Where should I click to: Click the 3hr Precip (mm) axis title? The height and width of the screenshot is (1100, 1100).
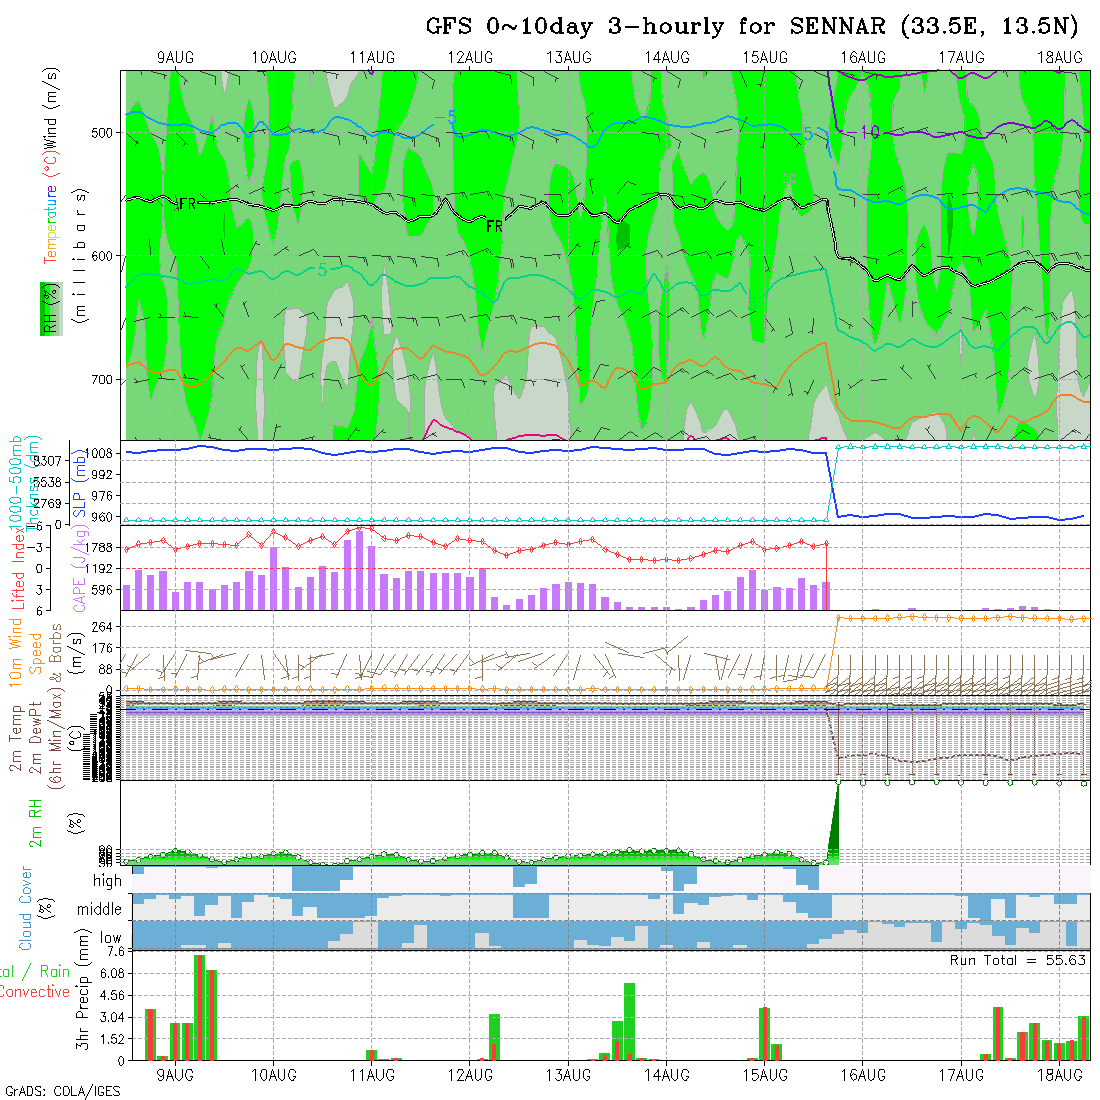pyautogui.click(x=83, y=989)
